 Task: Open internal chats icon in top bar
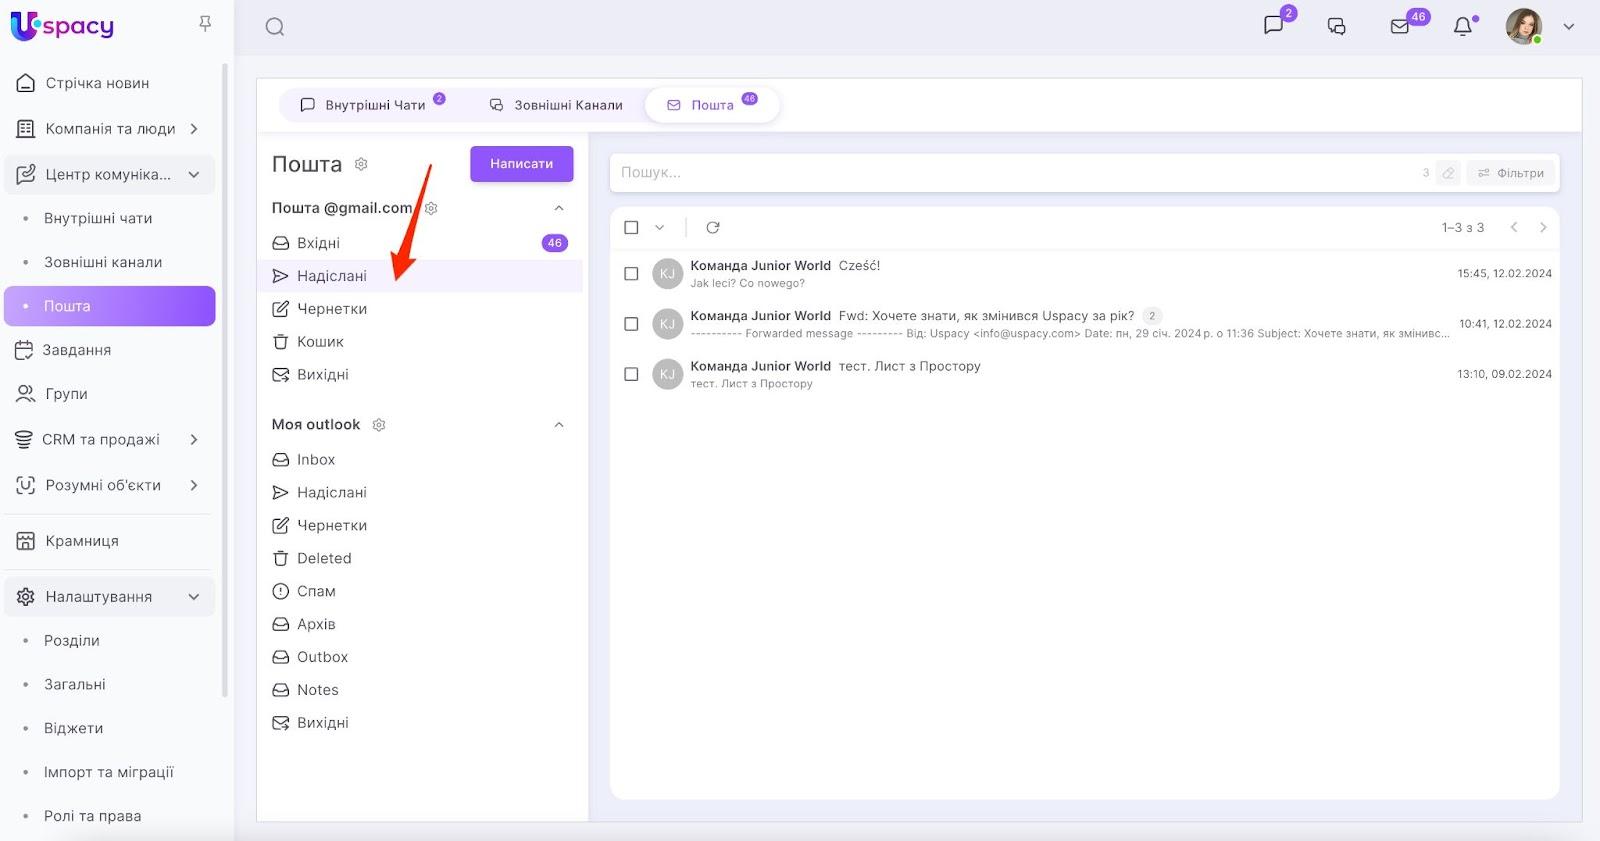[1274, 25]
